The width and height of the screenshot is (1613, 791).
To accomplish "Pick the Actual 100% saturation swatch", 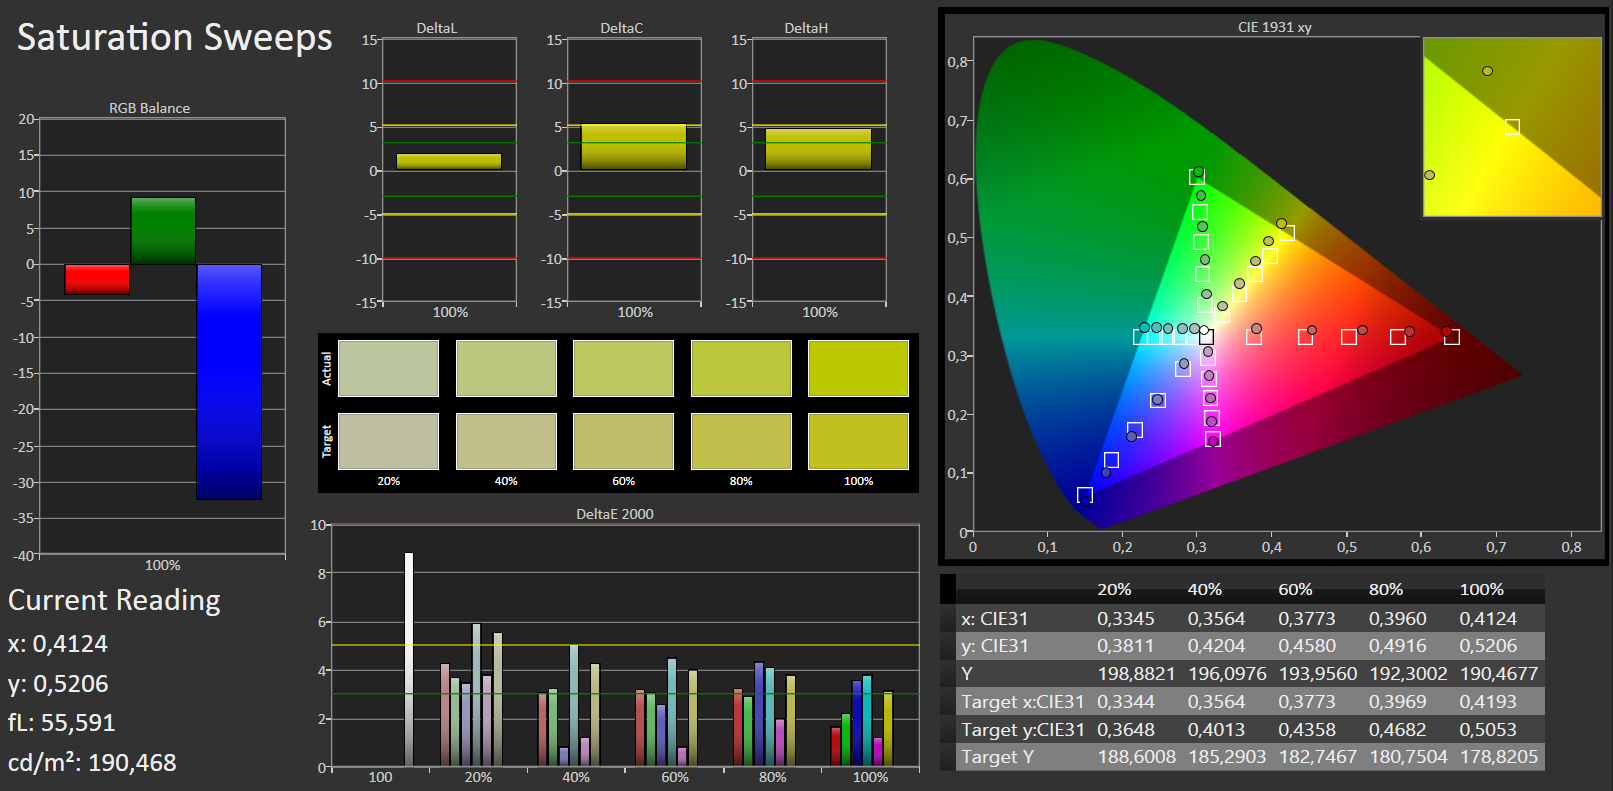I will pos(858,368).
